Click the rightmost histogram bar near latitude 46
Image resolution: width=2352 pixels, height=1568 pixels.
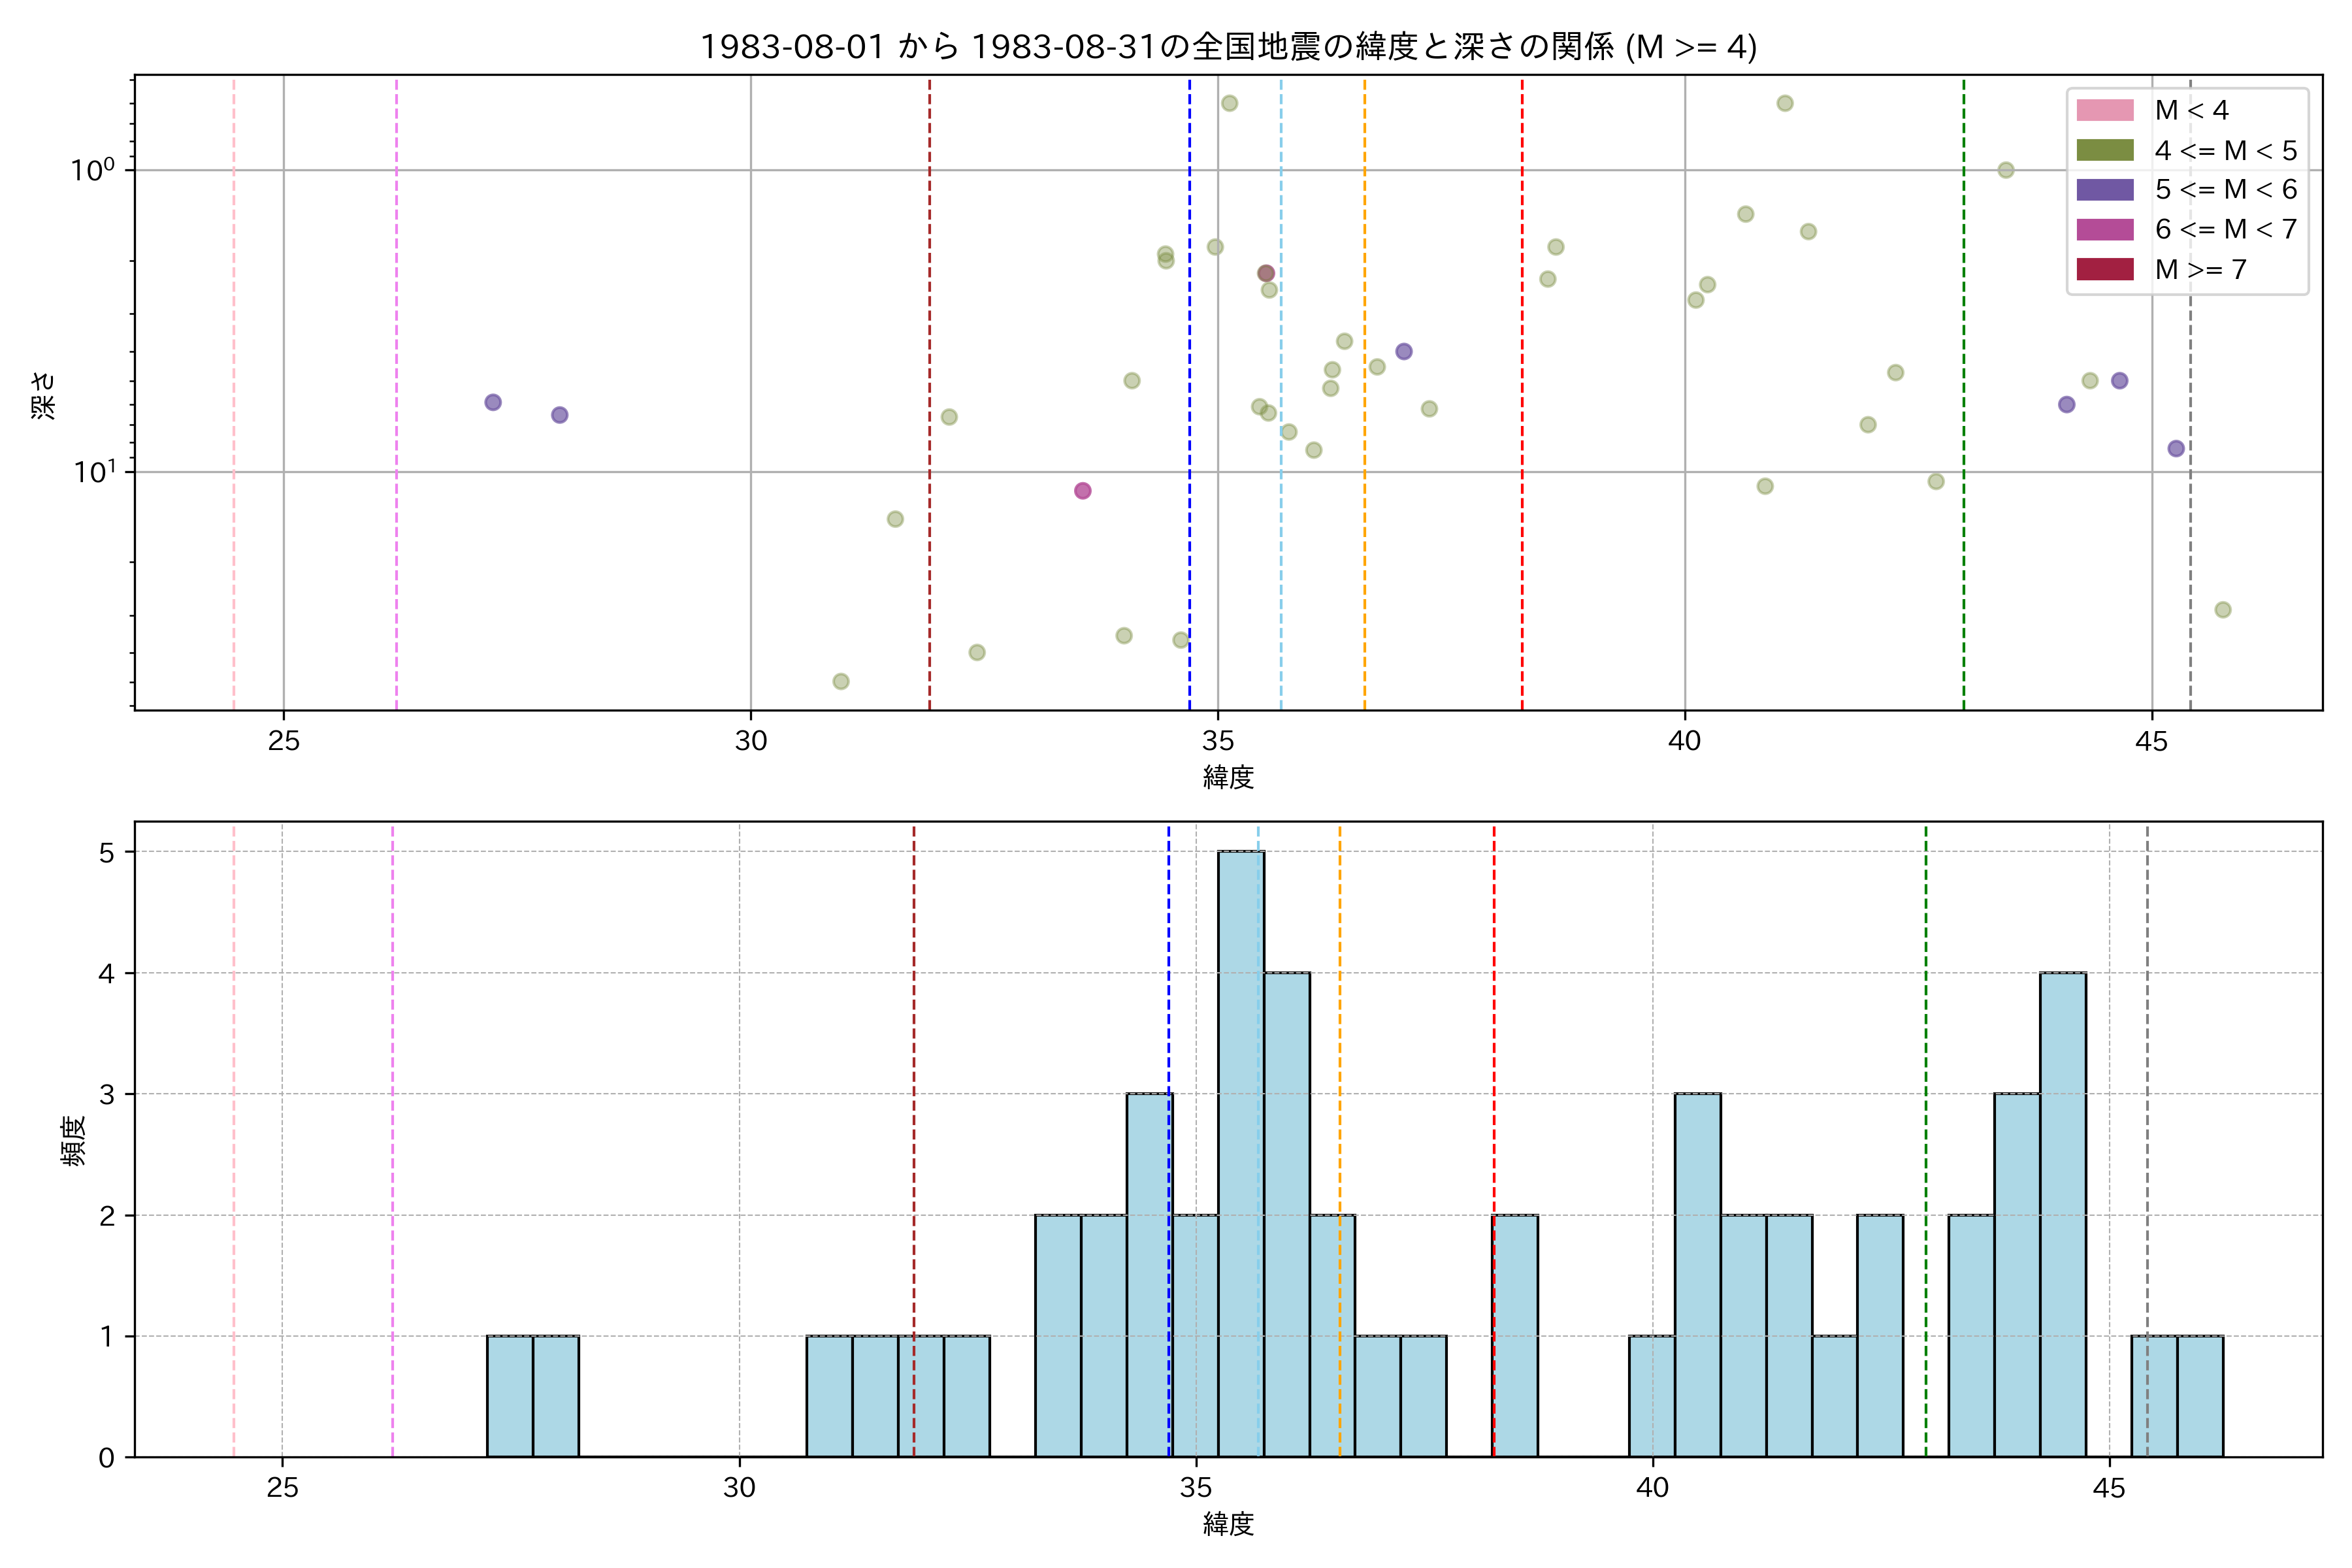point(2200,1396)
